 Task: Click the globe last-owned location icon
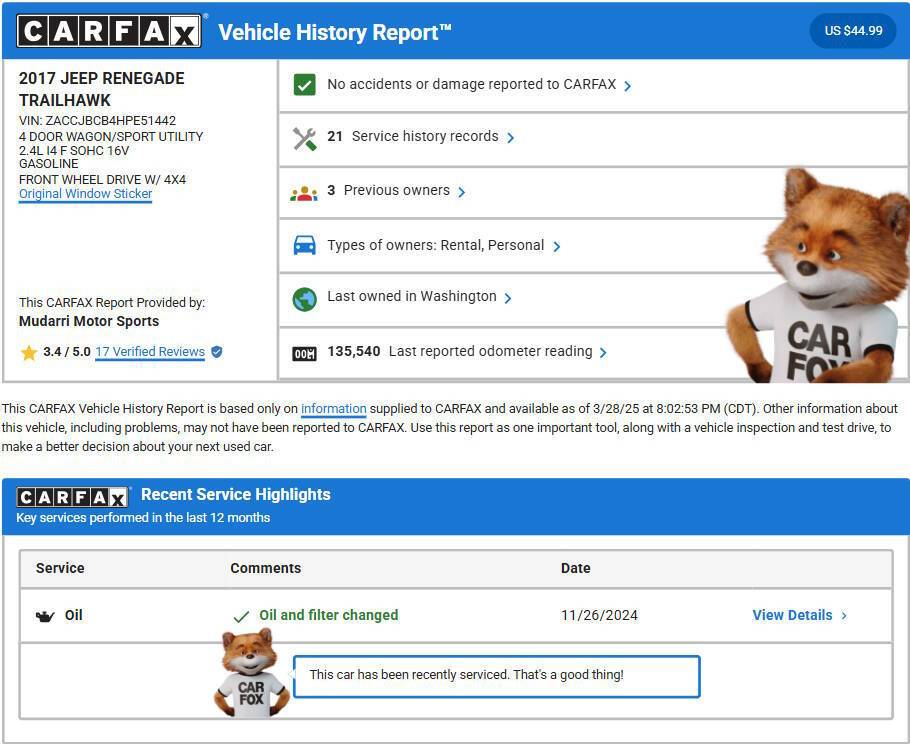point(304,299)
